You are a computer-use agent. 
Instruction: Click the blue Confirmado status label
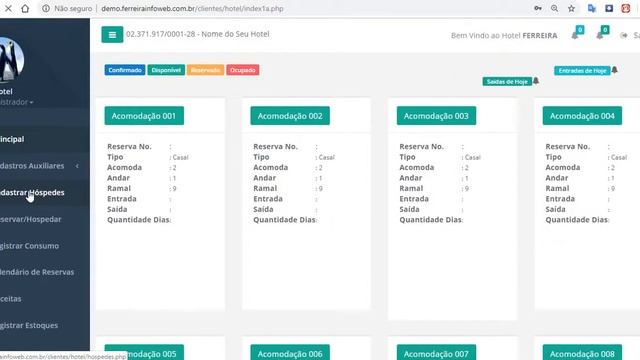pyautogui.click(x=125, y=70)
